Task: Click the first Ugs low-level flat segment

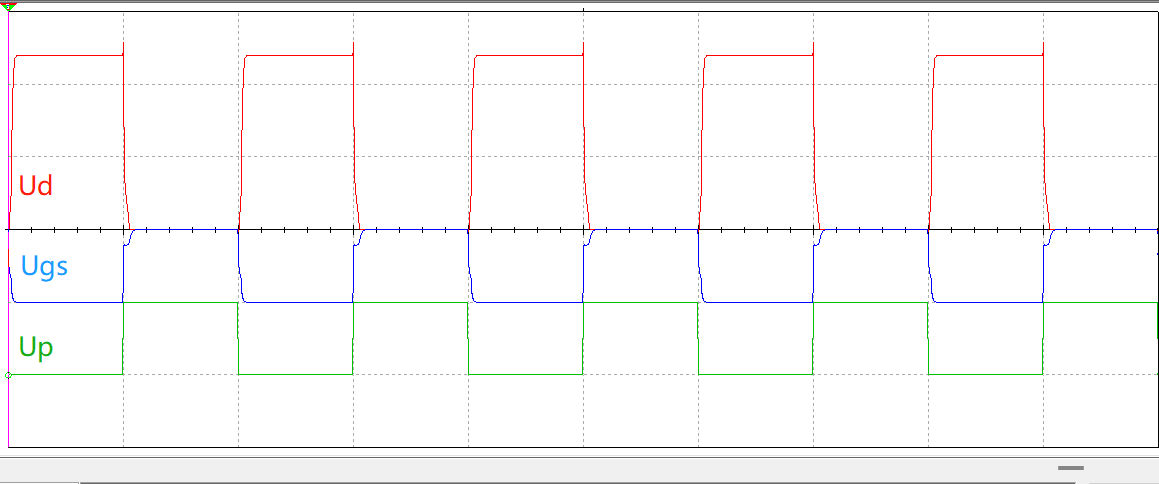Action: pos(68,301)
